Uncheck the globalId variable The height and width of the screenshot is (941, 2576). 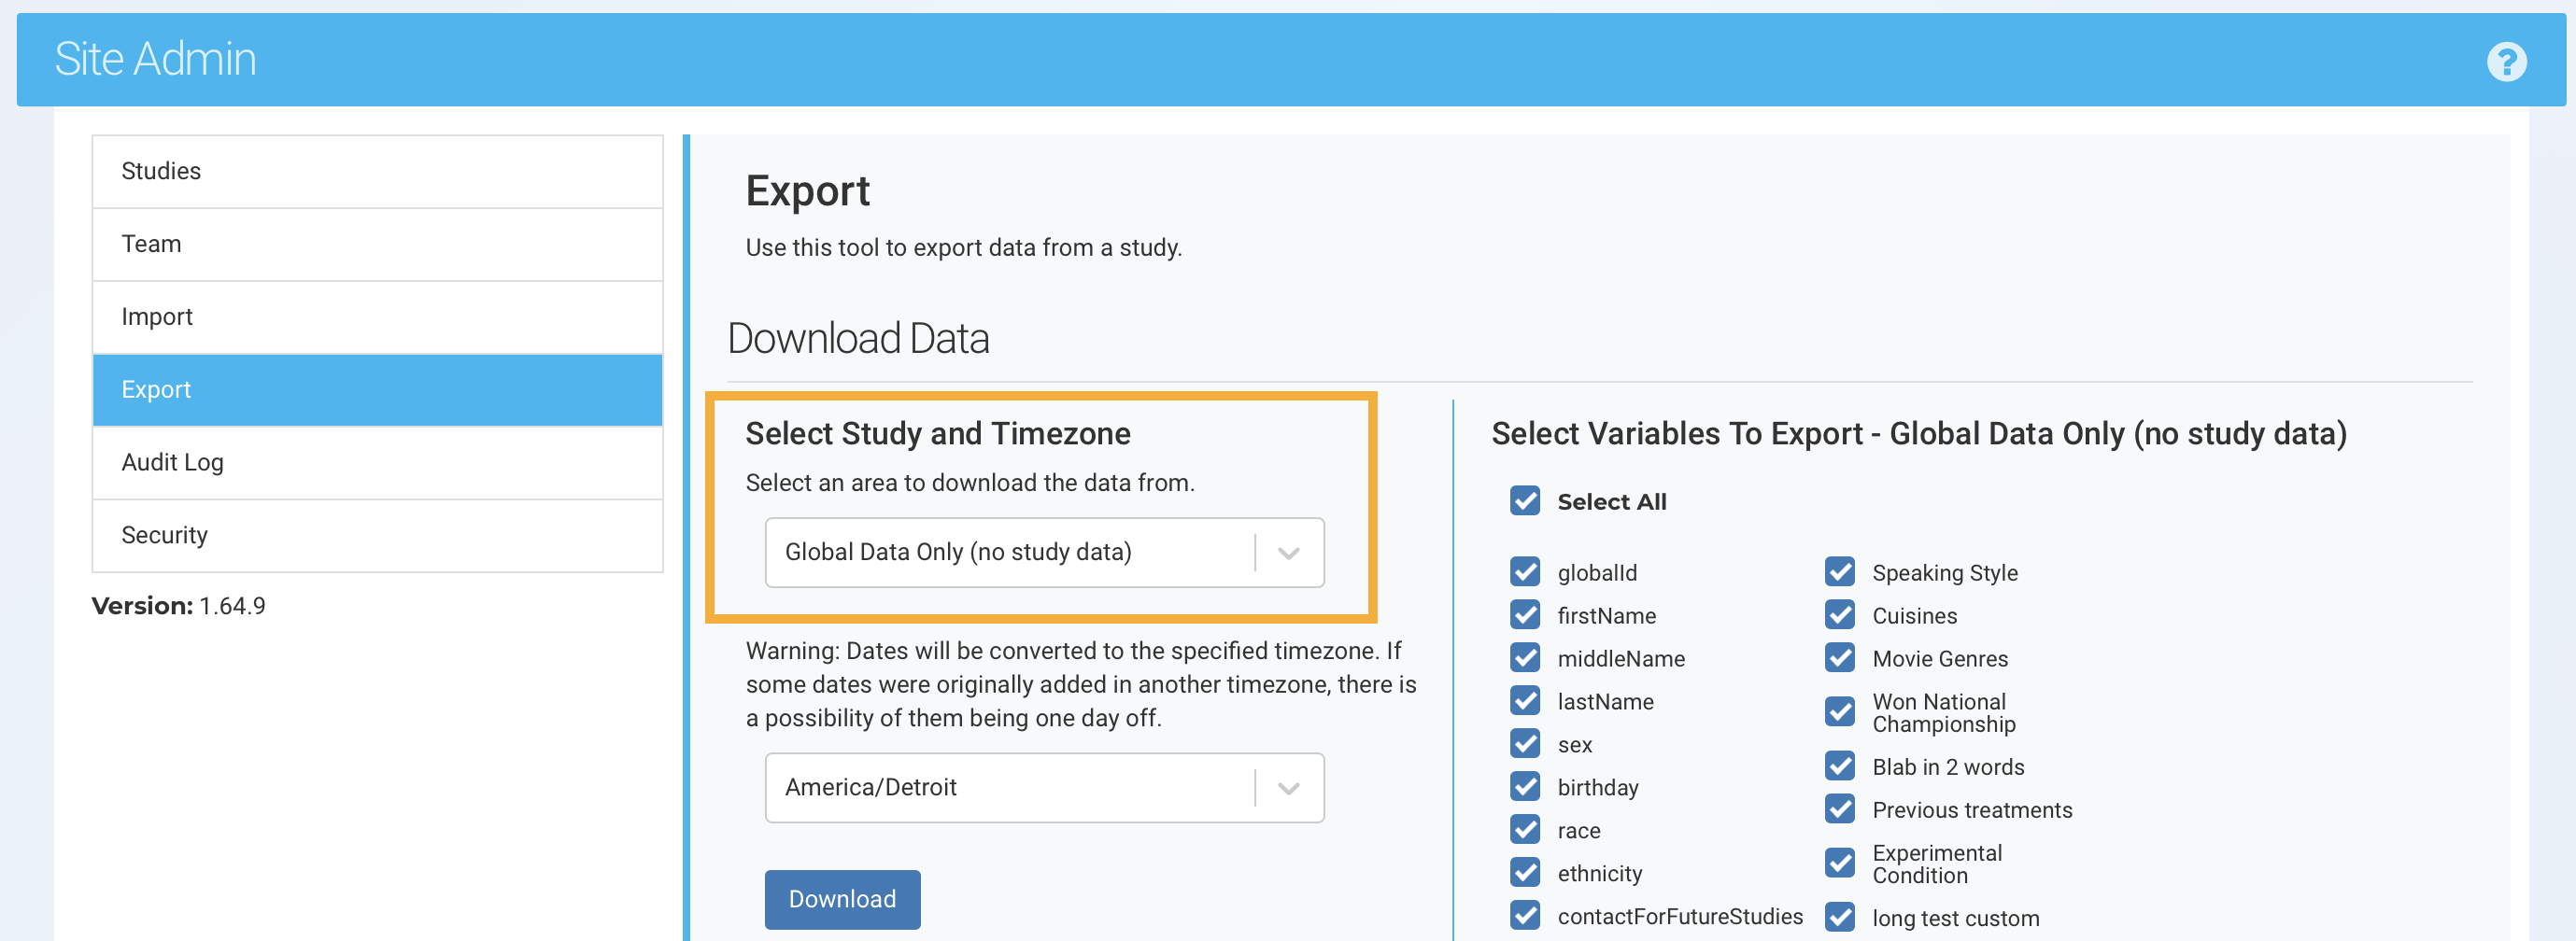tap(1525, 572)
